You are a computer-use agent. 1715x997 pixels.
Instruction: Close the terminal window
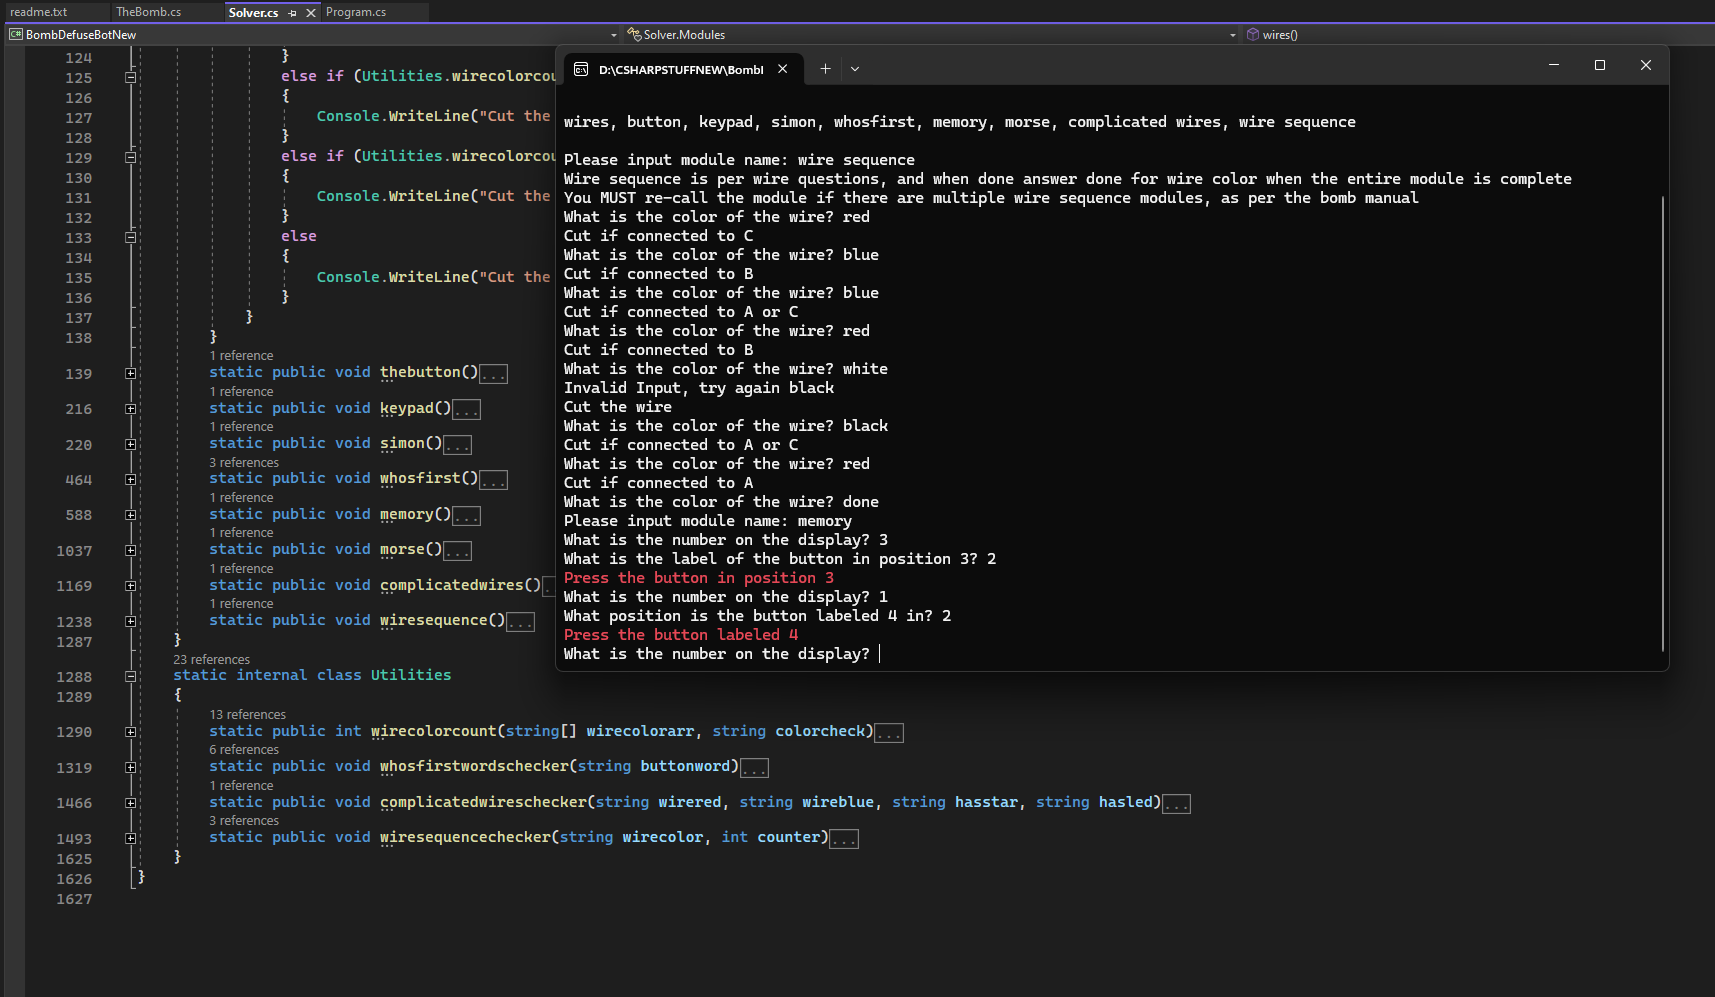click(1646, 65)
